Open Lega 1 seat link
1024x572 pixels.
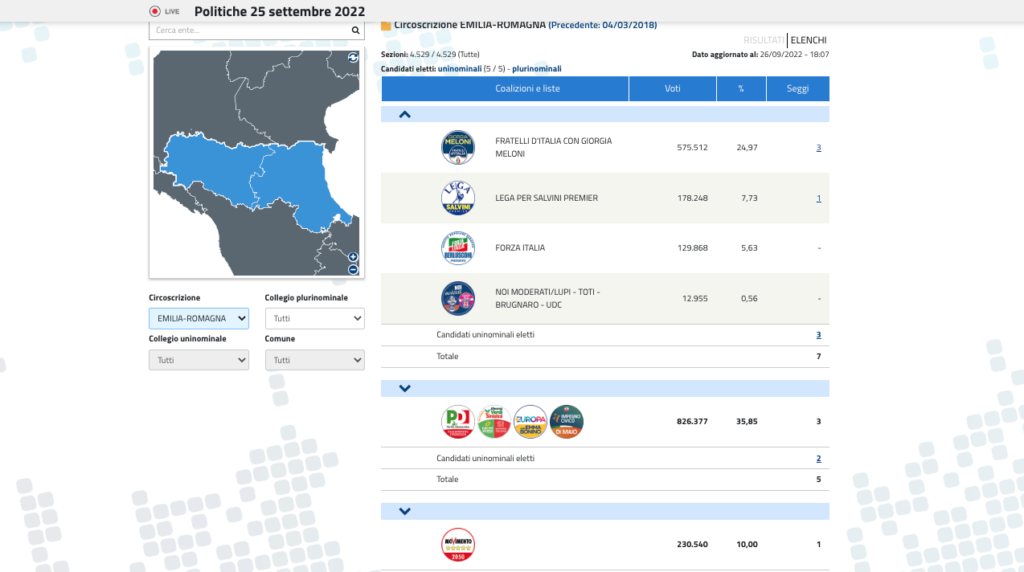coord(818,198)
